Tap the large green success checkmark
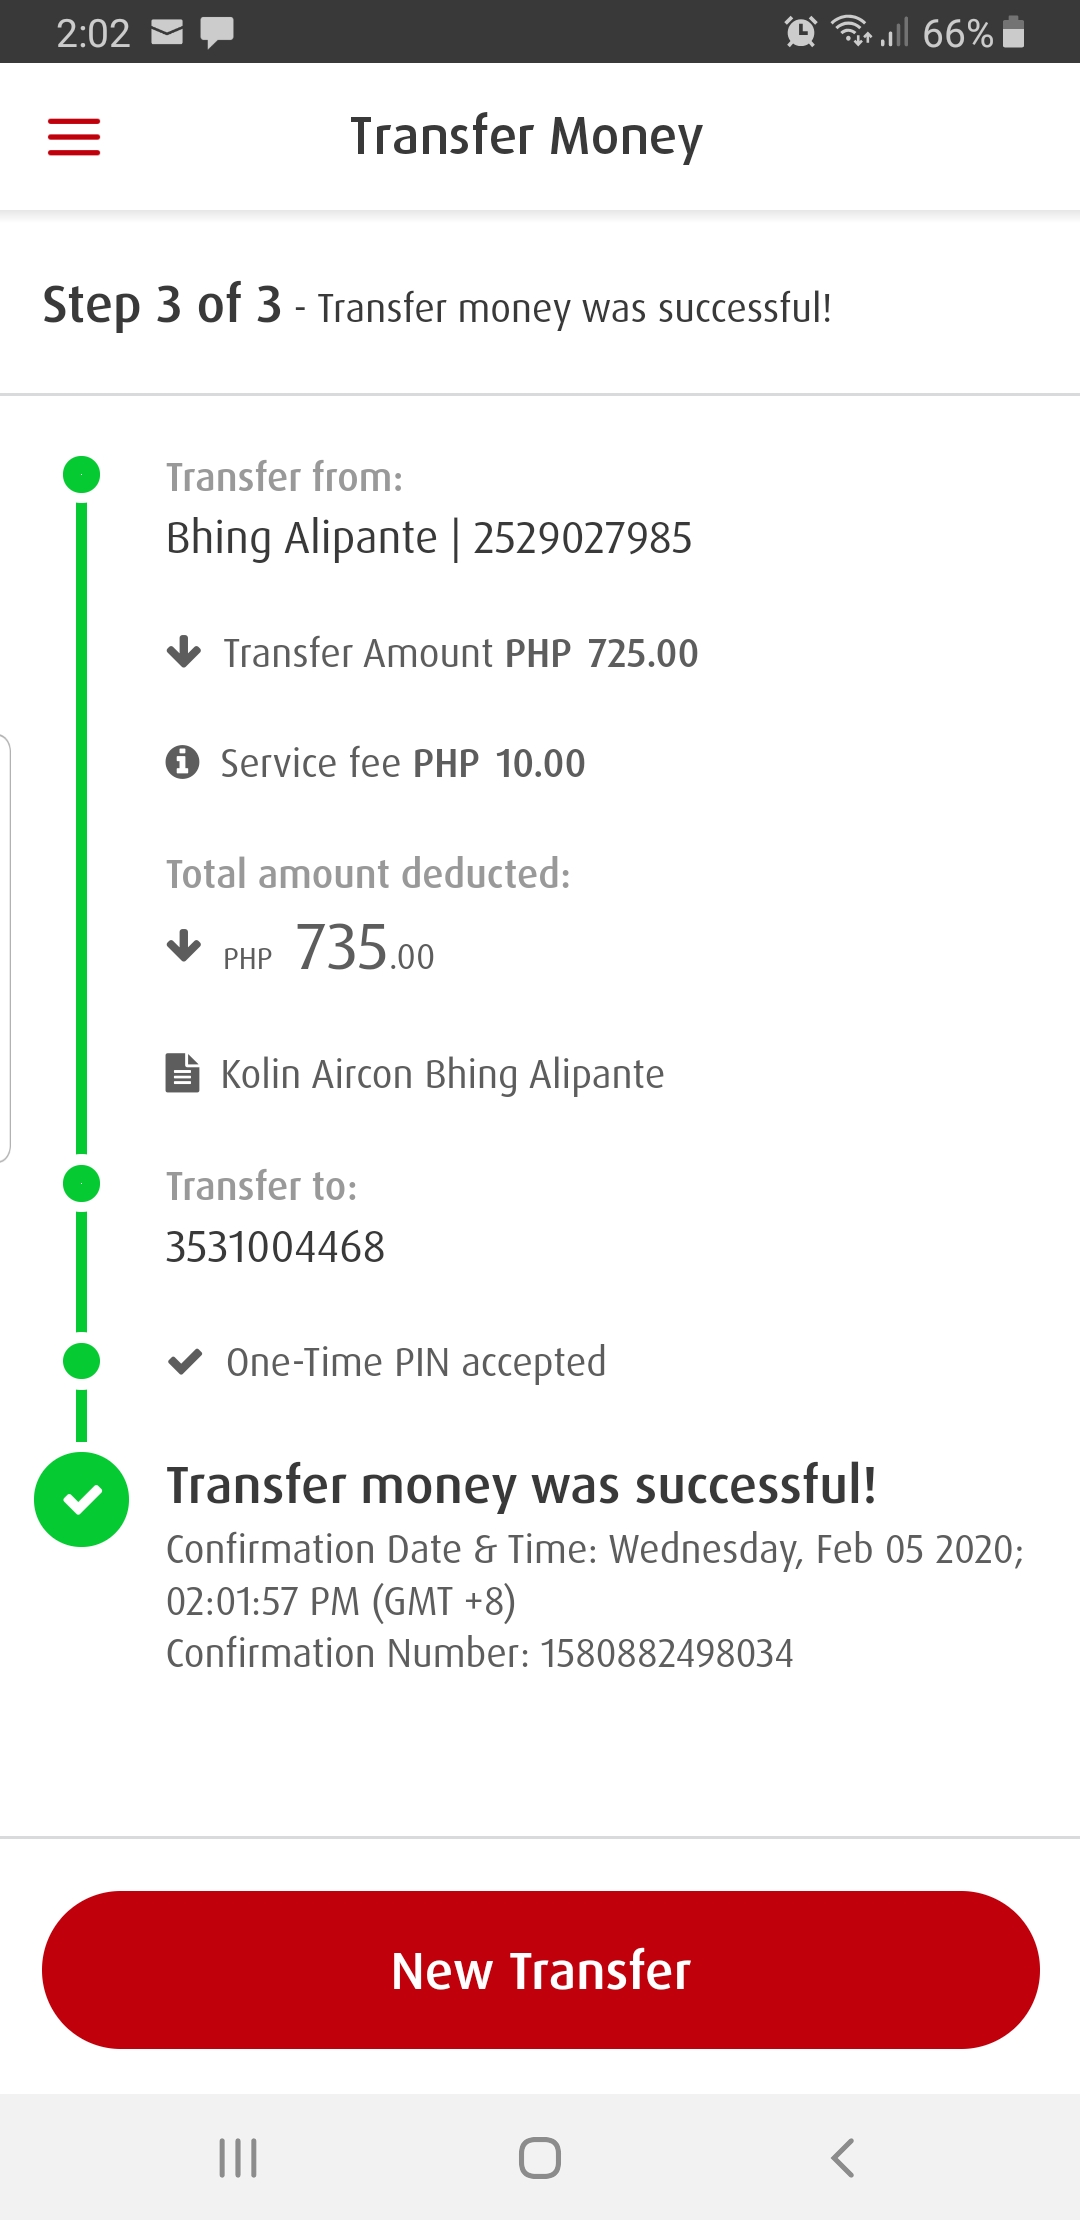This screenshot has width=1080, height=2220. pyautogui.click(x=81, y=1499)
